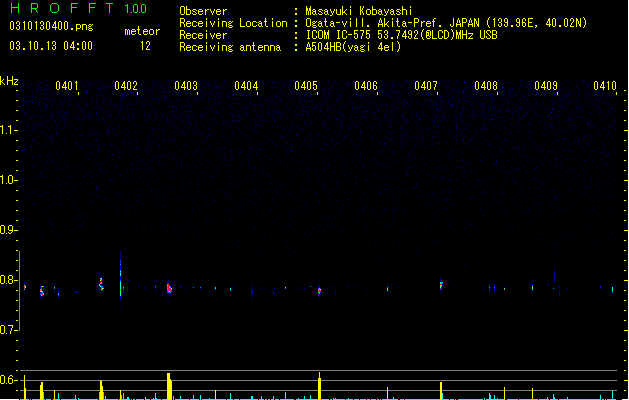This screenshot has width=629, height=400.
Task: Click the 1.0 kHz axis label
Action: [x=8, y=180]
